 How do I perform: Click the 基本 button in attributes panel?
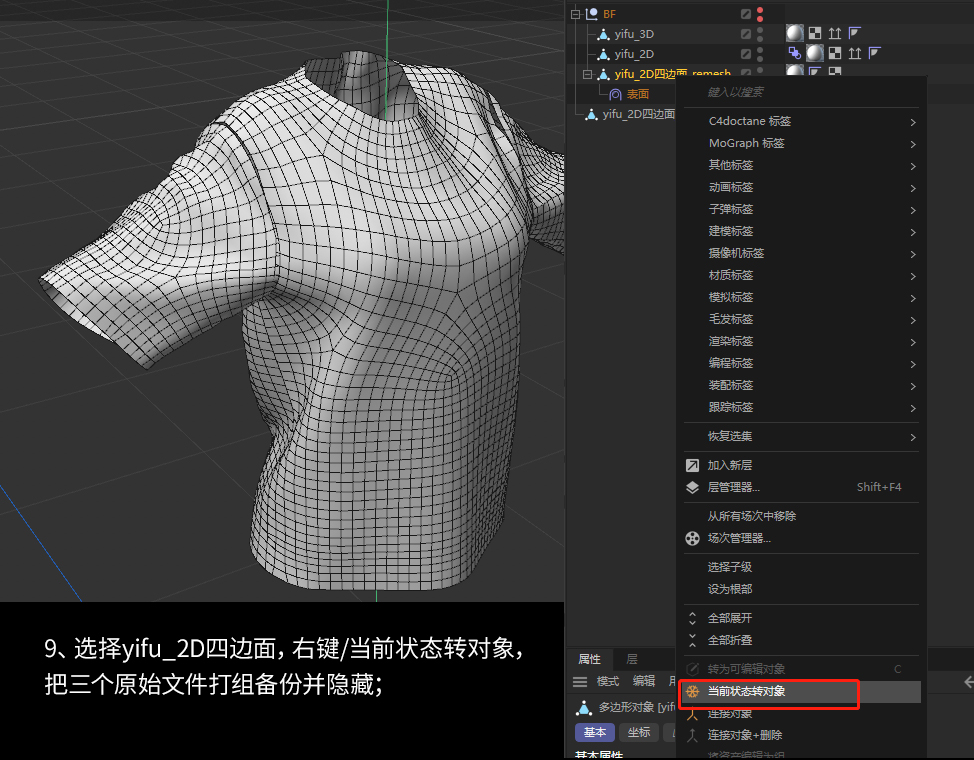pos(594,732)
